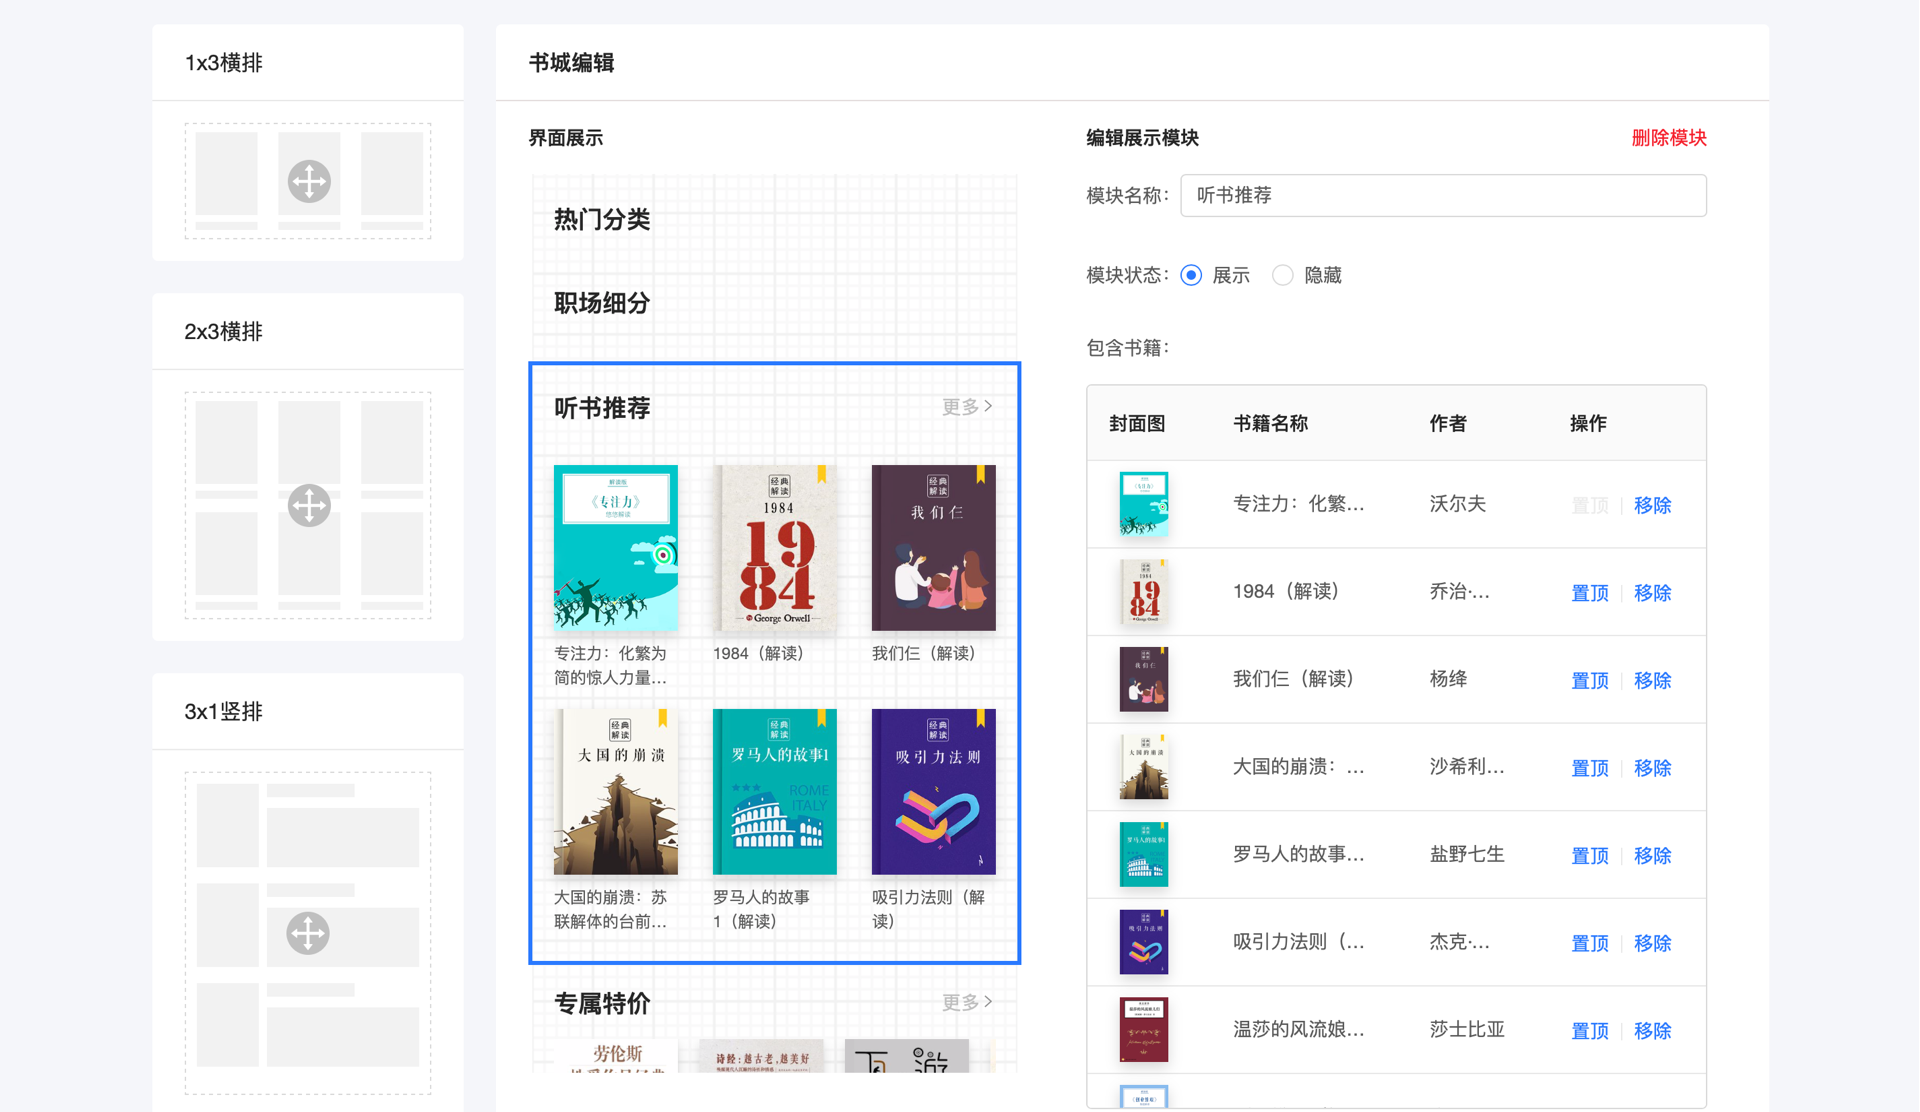This screenshot has height=1112, width=1920.
Task: Select the 职场细分 module in preview
Action: click(602, 303)
